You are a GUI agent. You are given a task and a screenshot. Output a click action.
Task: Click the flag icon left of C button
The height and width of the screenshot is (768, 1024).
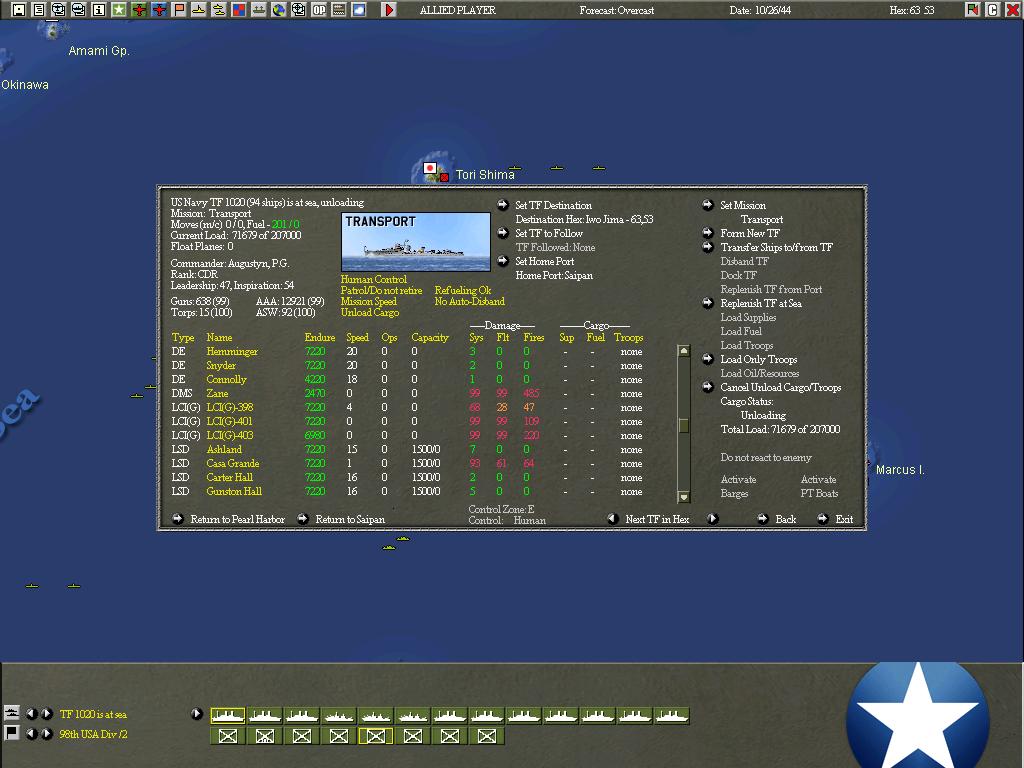pos(973,10)
